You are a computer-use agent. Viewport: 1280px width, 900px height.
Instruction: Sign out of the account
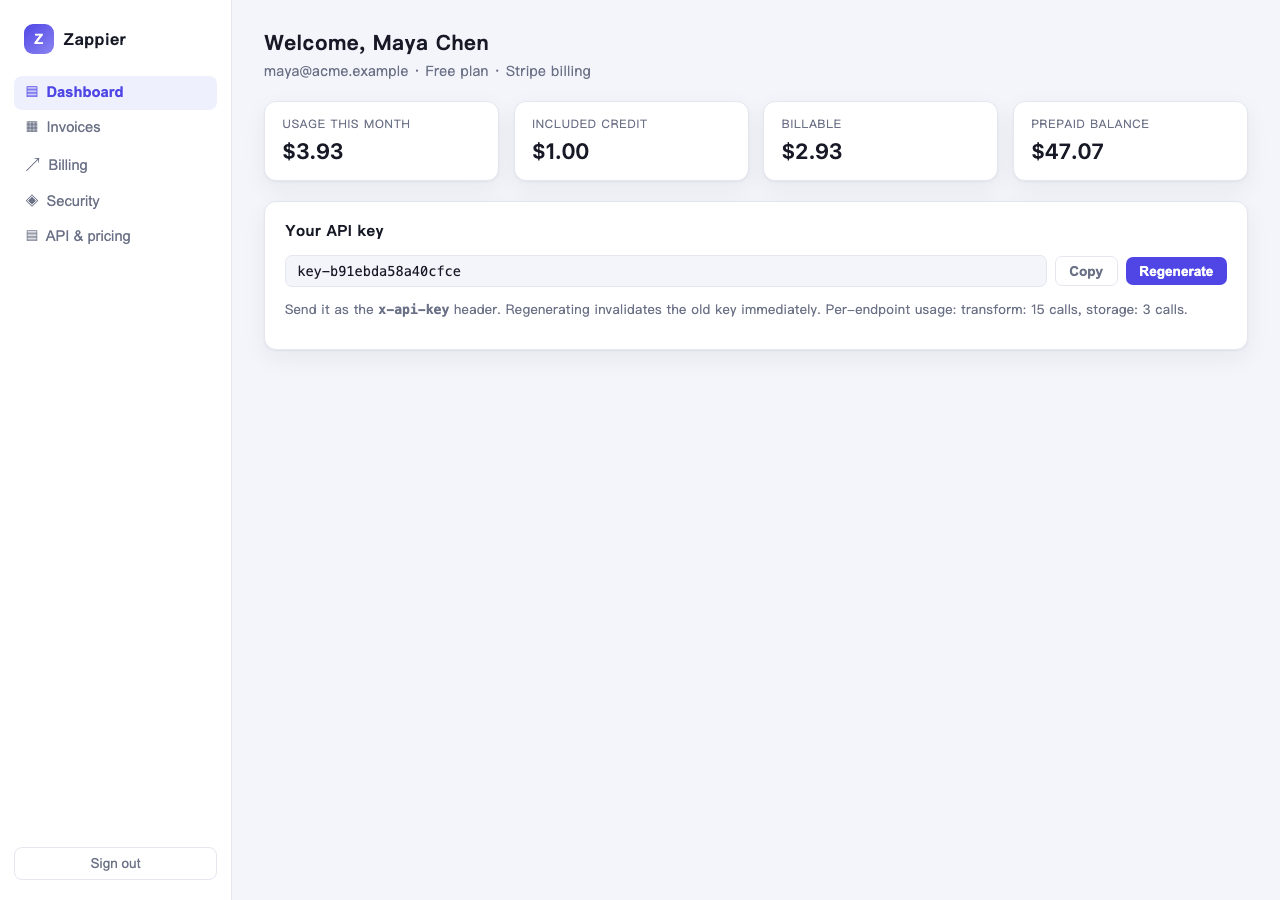tap(115, 863)
